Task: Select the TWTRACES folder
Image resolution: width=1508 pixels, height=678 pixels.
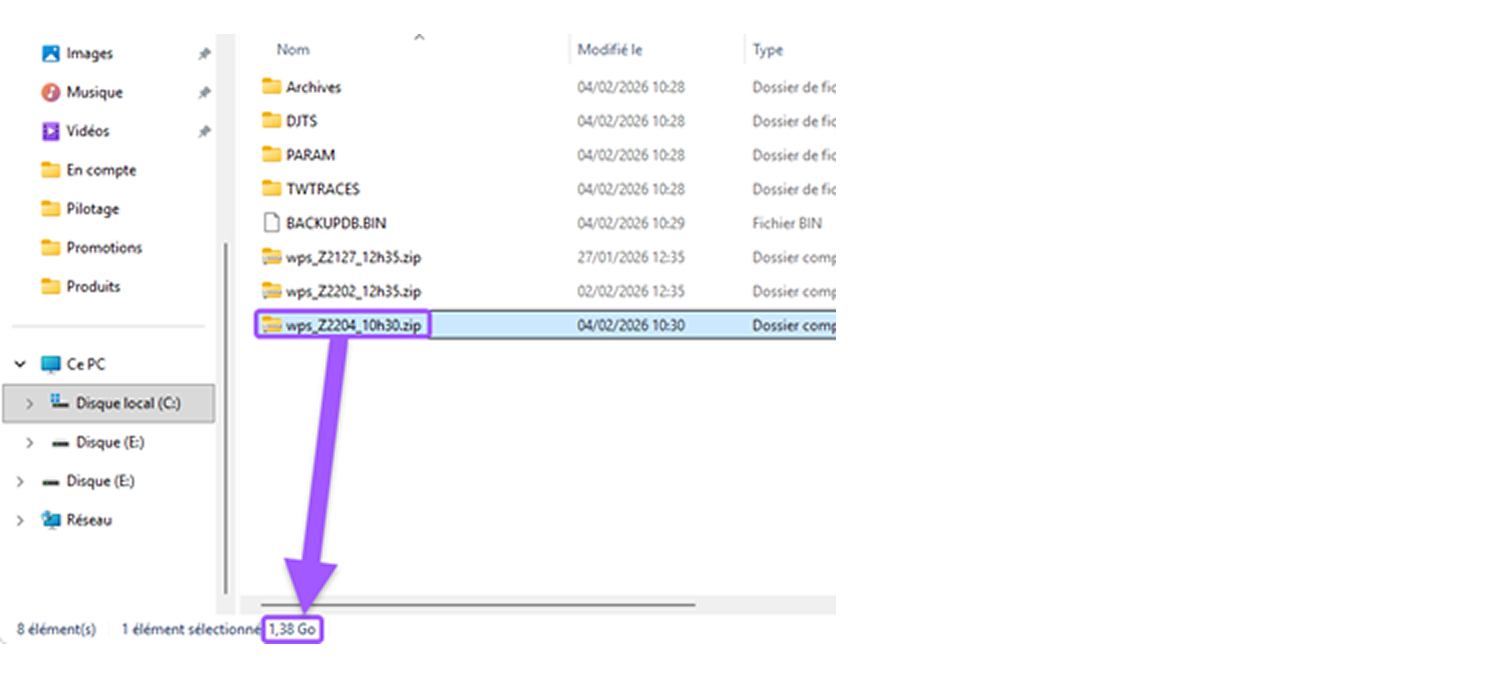Action: coord(322,189)
